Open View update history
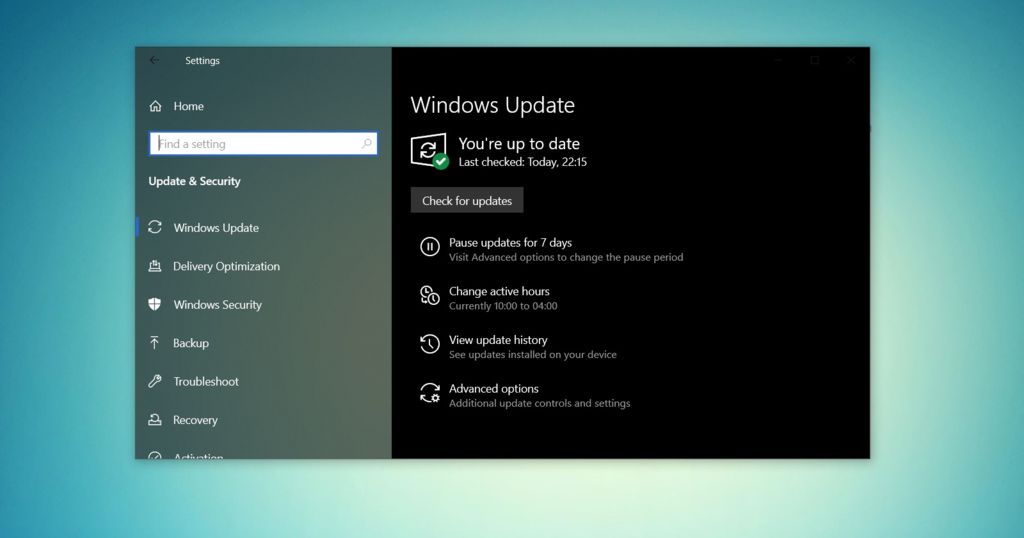This screenshot has height=538, width=1024. (x=498, y=340)
